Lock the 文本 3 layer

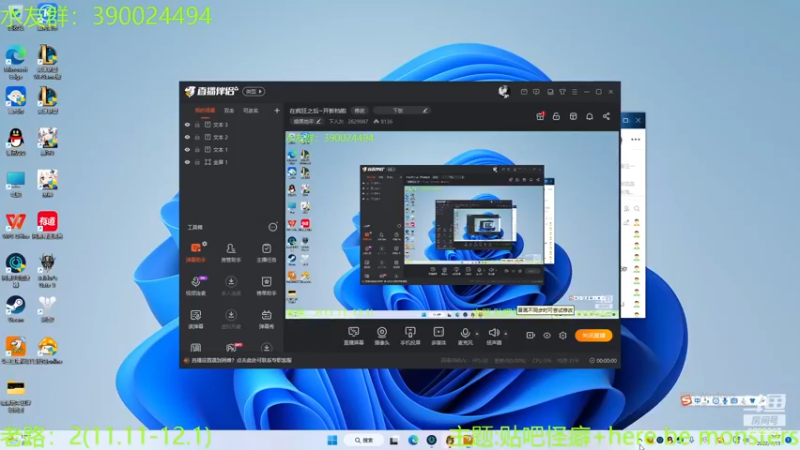tap(197, 124)
